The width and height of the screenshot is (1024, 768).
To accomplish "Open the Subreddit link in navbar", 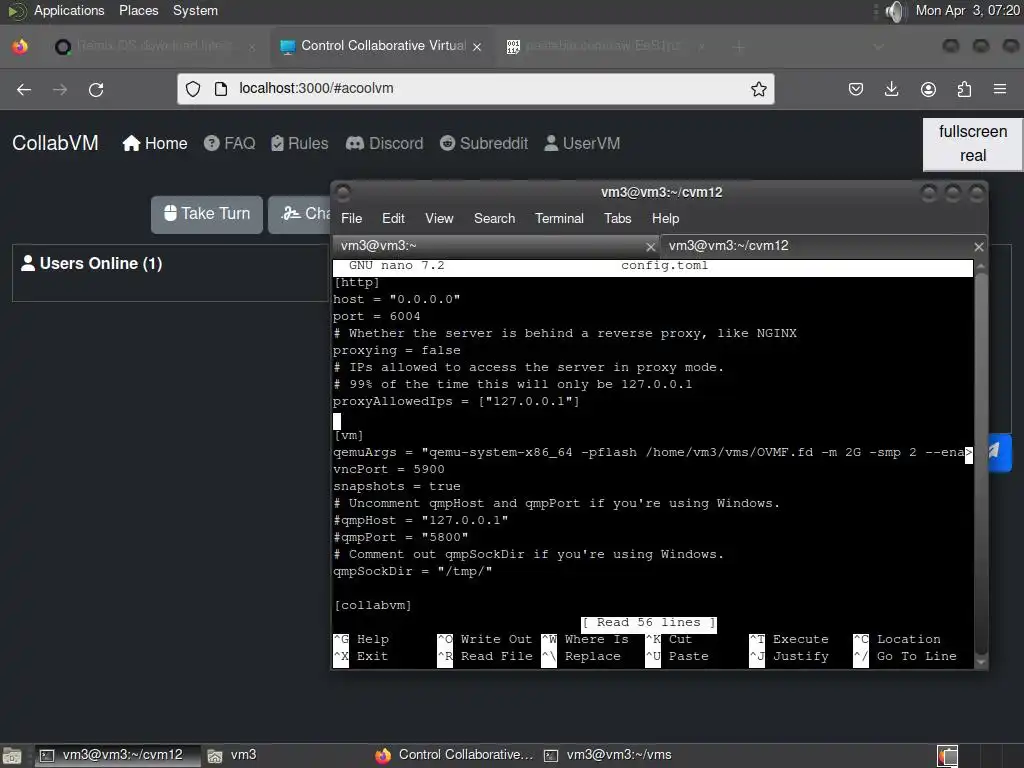I will 484,144.
